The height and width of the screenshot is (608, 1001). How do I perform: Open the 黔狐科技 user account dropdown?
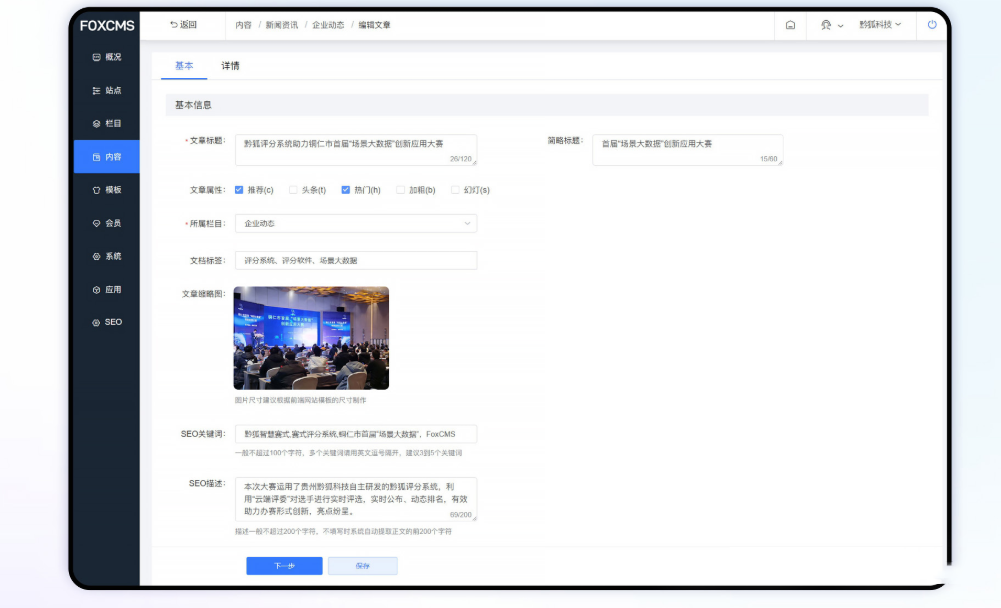(x=880, y=25)
